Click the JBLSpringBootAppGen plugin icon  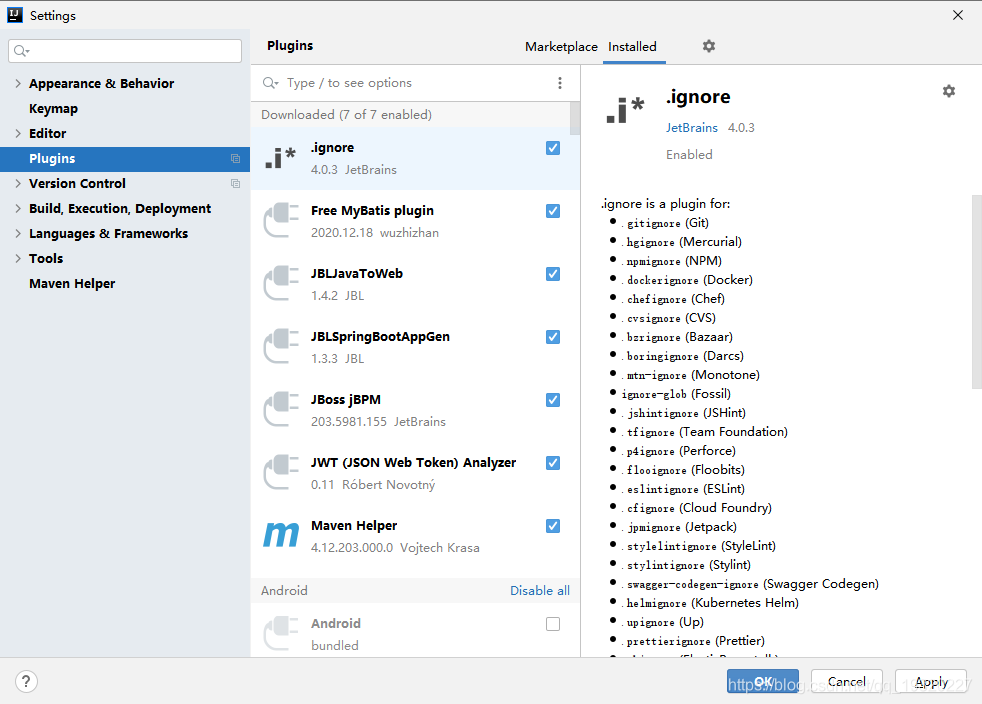(280, 346)
